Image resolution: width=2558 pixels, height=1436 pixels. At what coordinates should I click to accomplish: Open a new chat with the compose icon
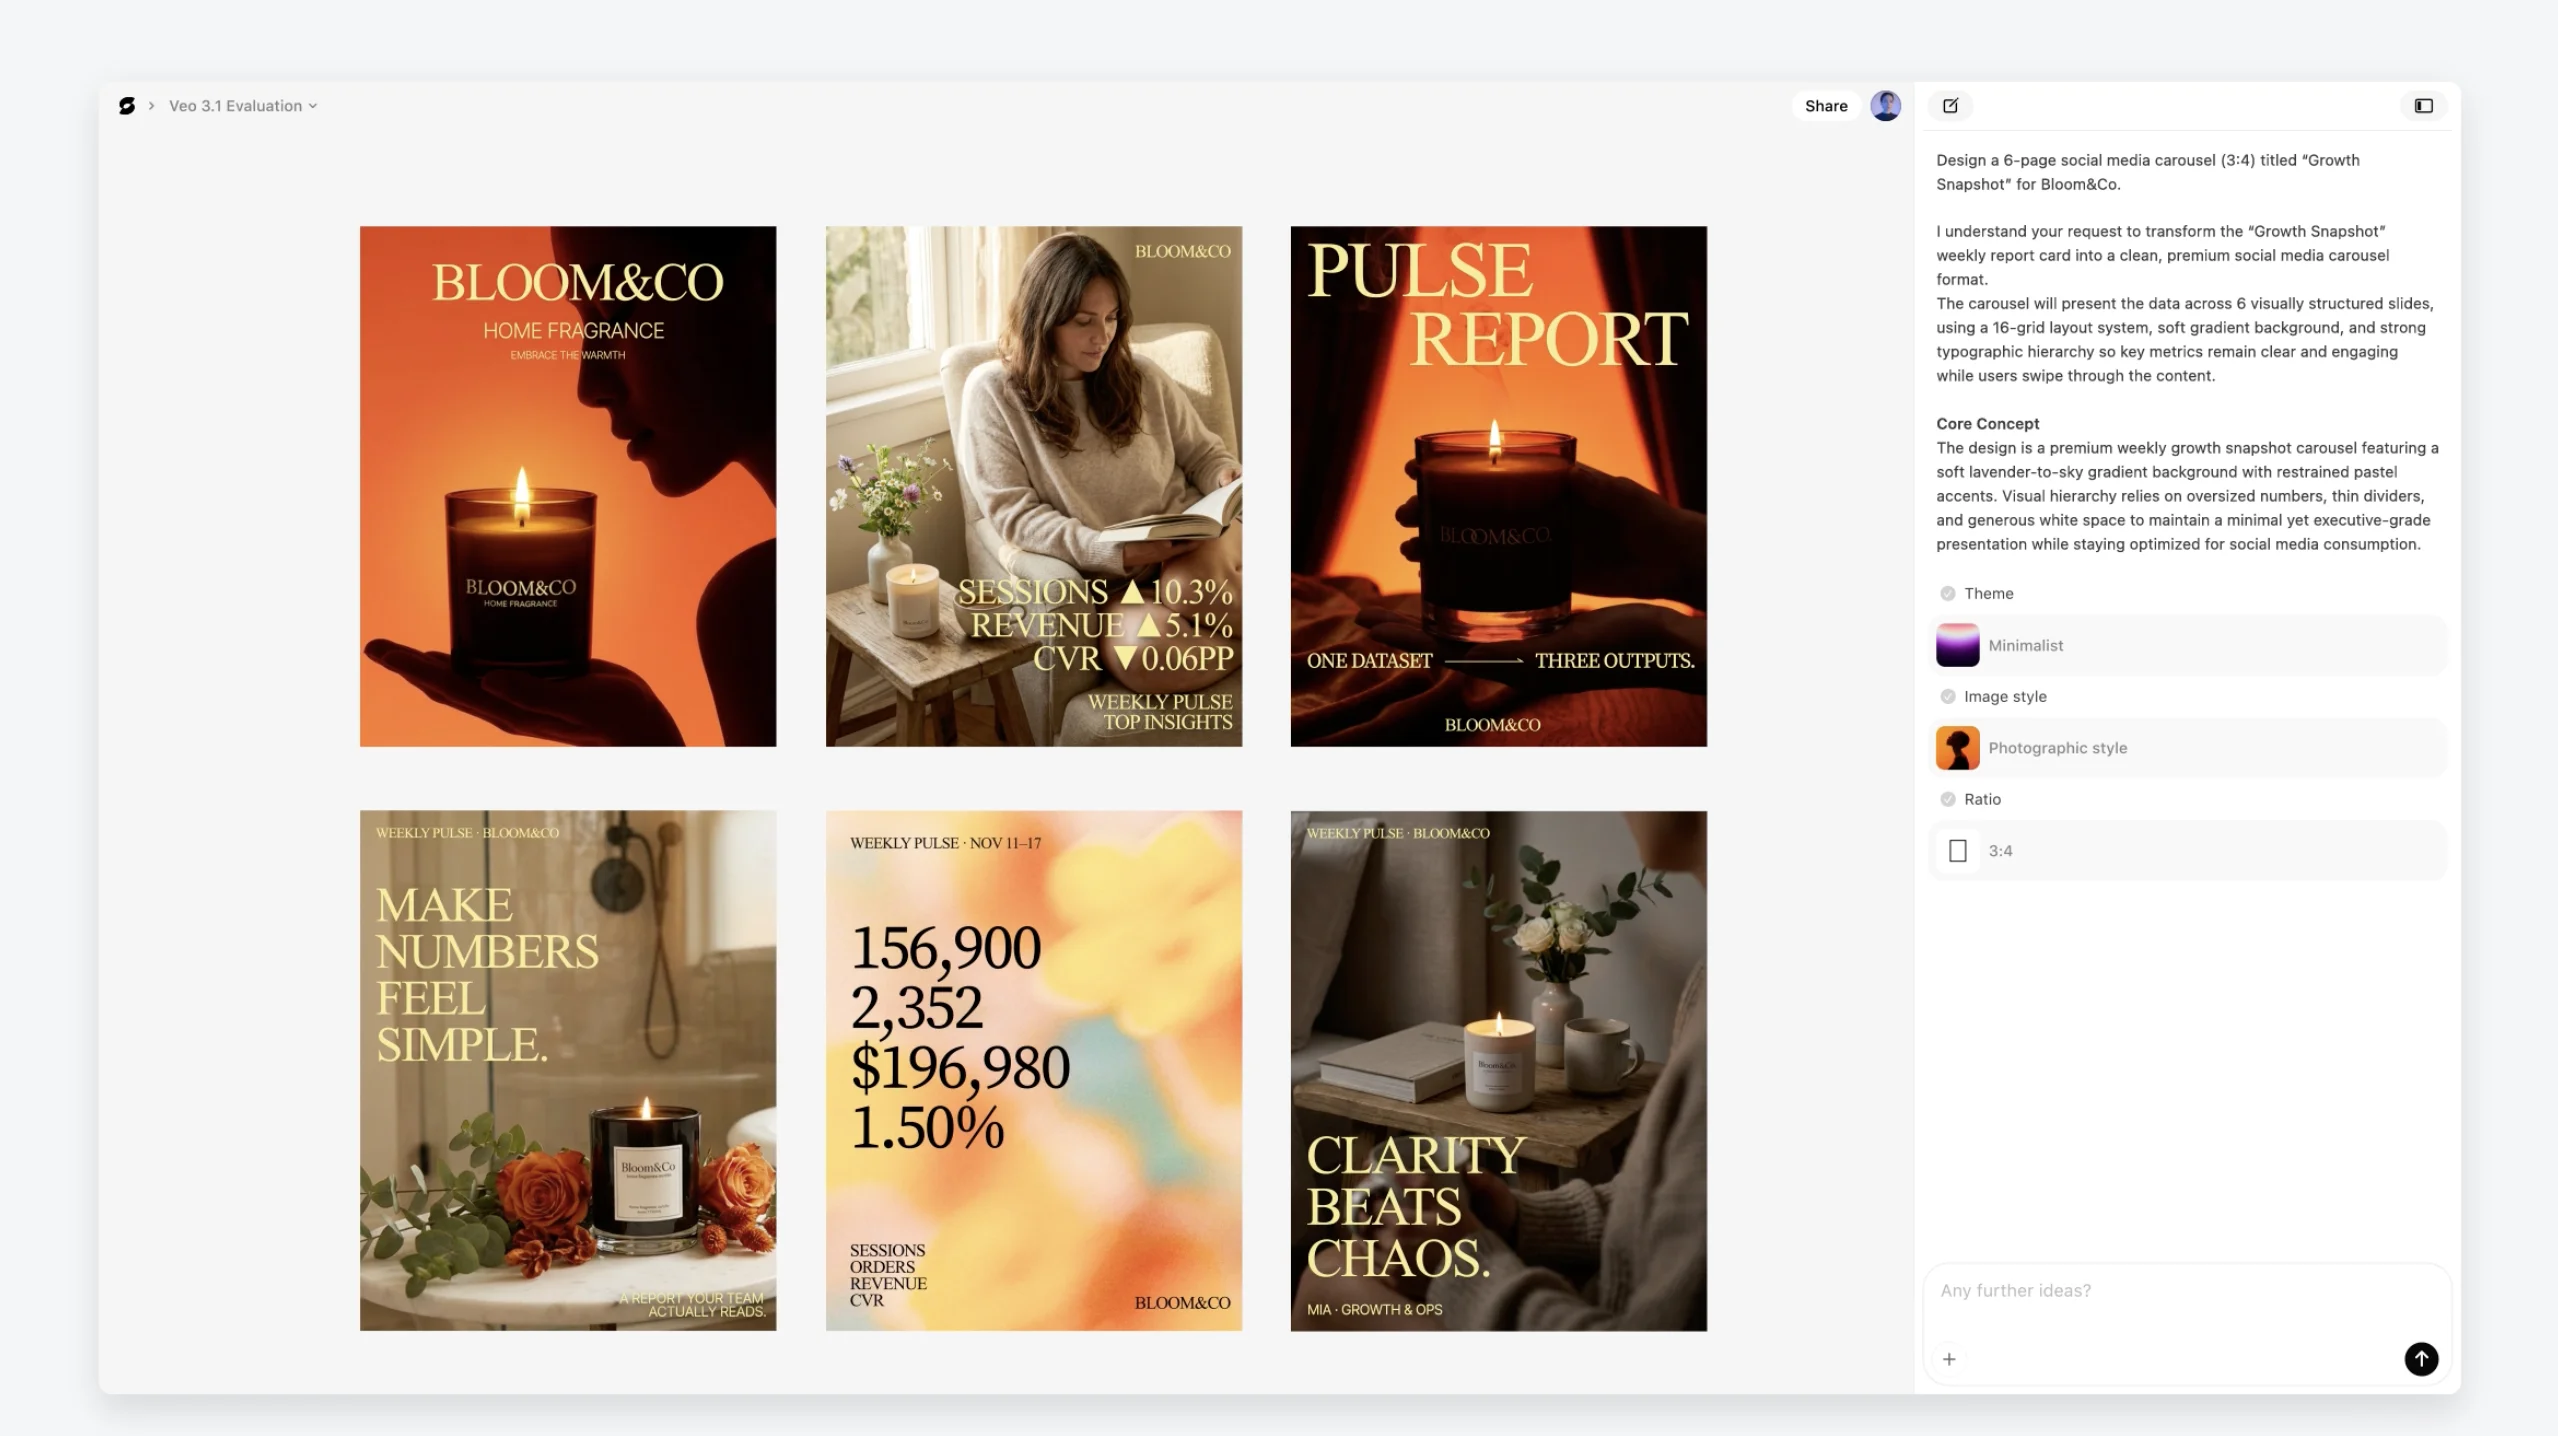tap(1950, 105)
